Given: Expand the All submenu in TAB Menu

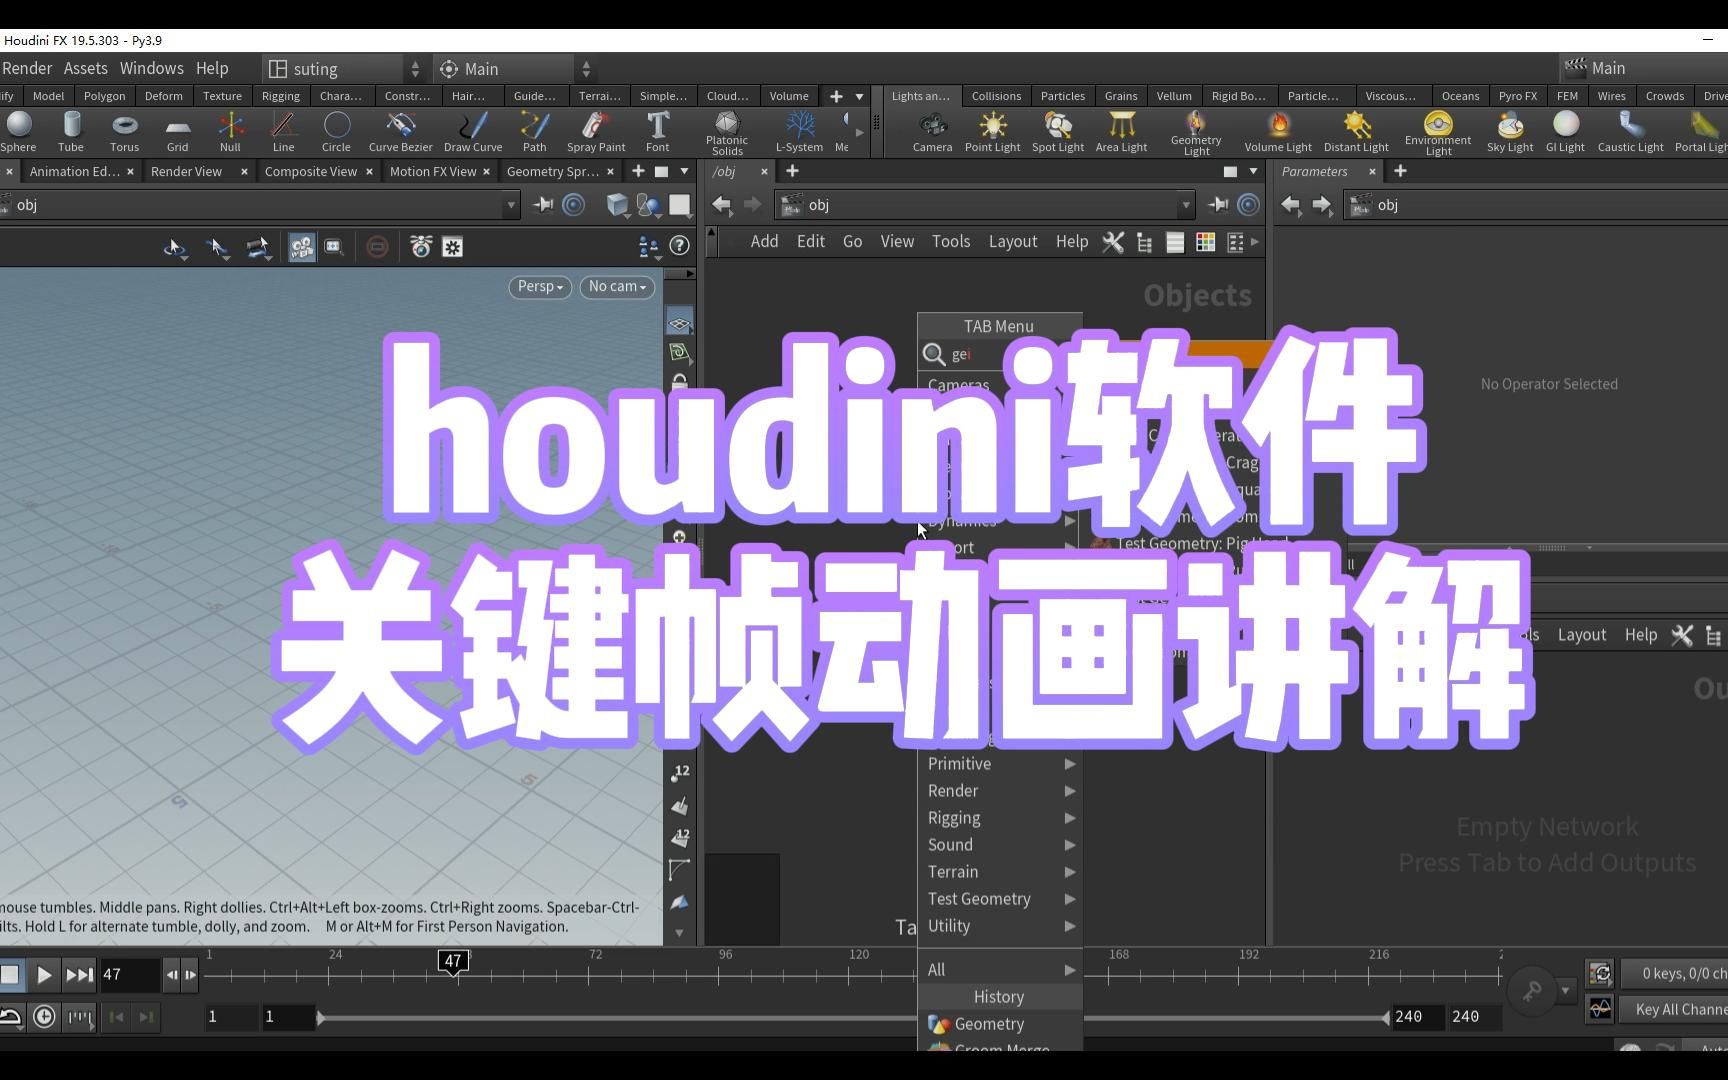Looking at the screenshot, I should pos(1000,969).
